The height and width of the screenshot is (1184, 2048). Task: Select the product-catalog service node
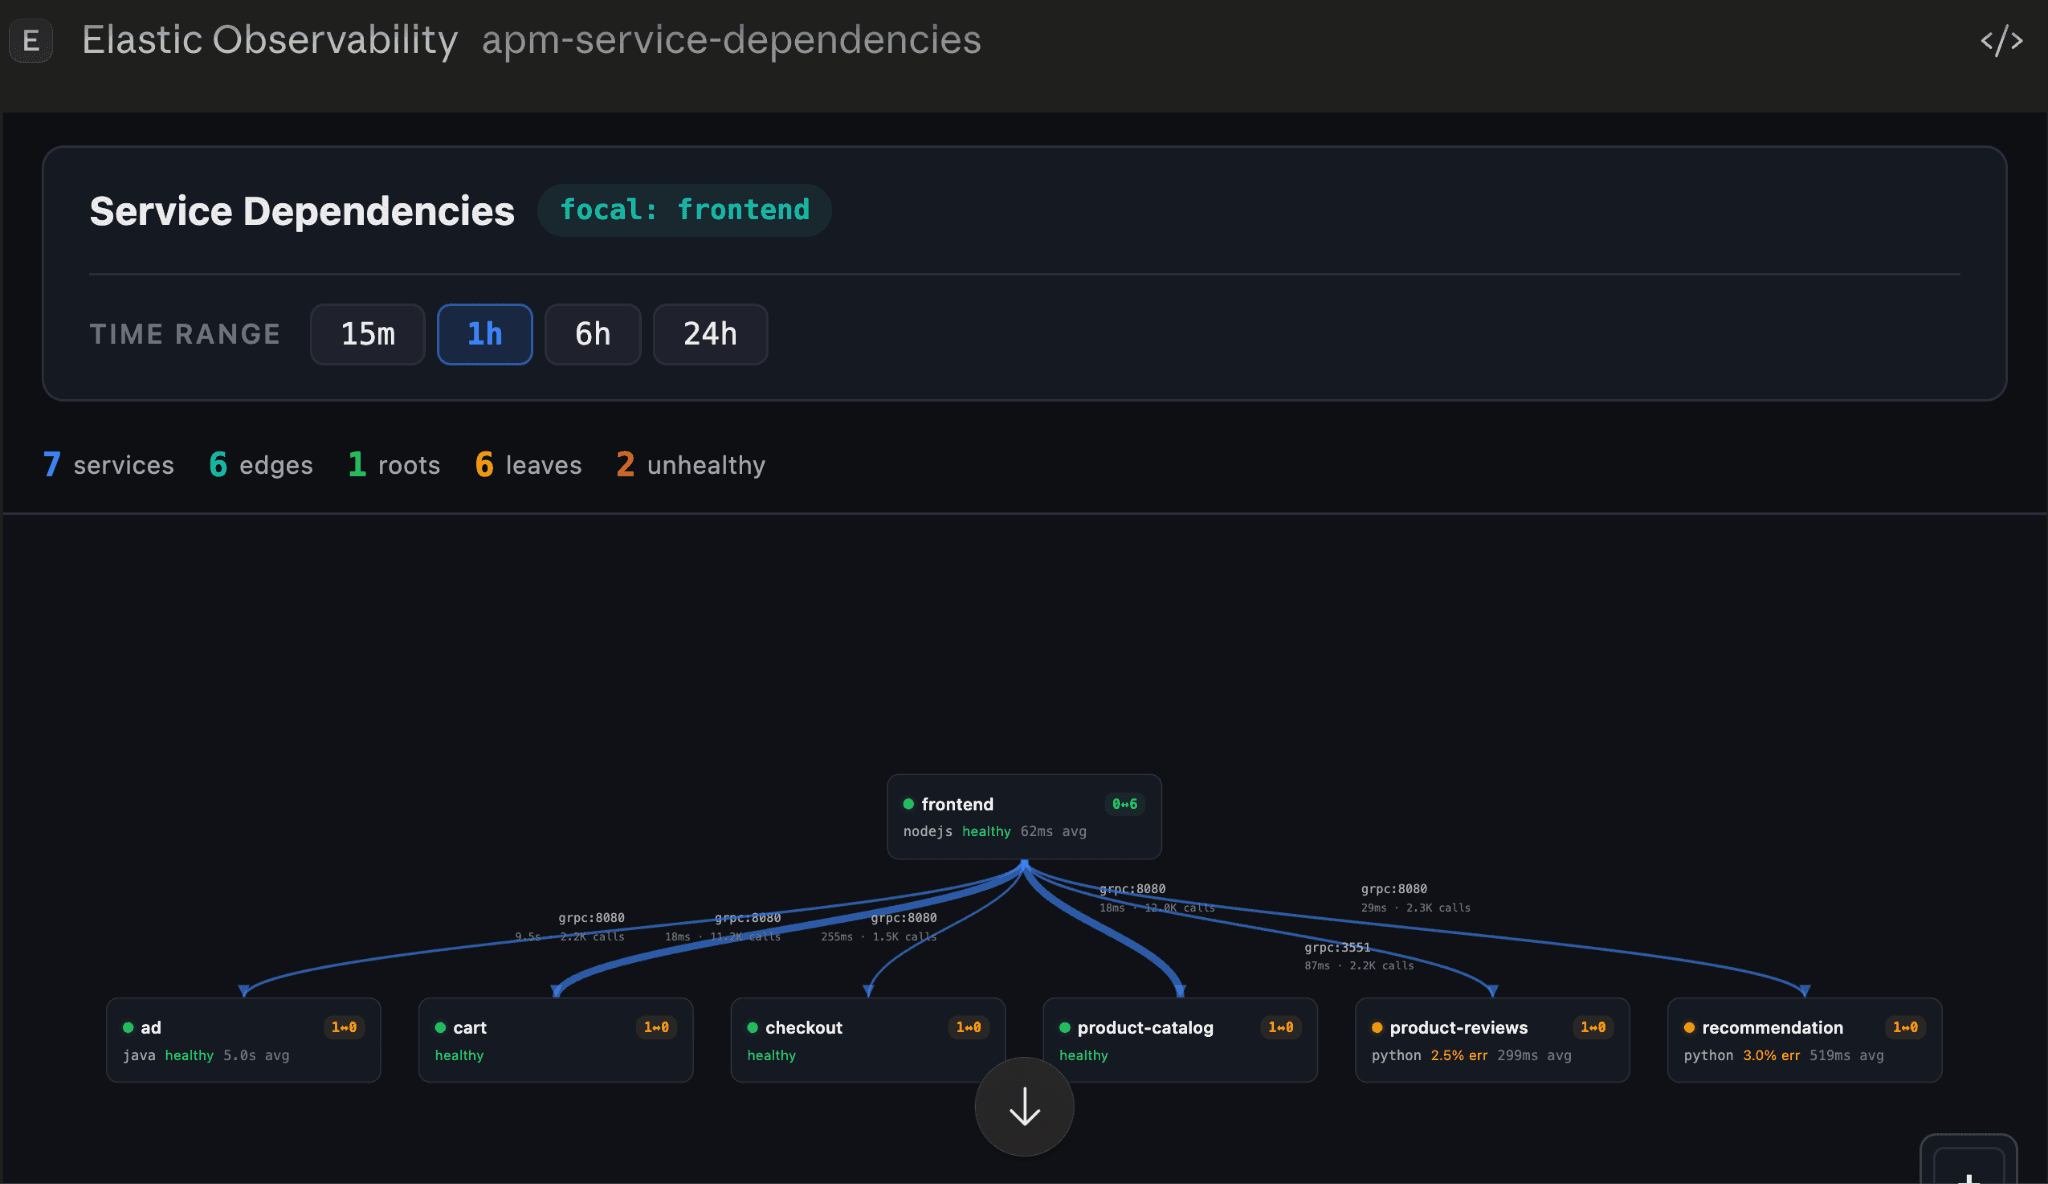(1179, 1040)
